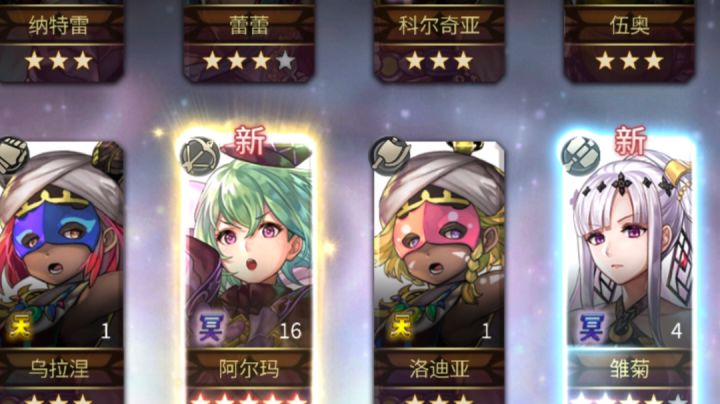720x404 pixels.
Task: Tap the purple 冥 badge on 雏菊
Action: click(591, 327)
